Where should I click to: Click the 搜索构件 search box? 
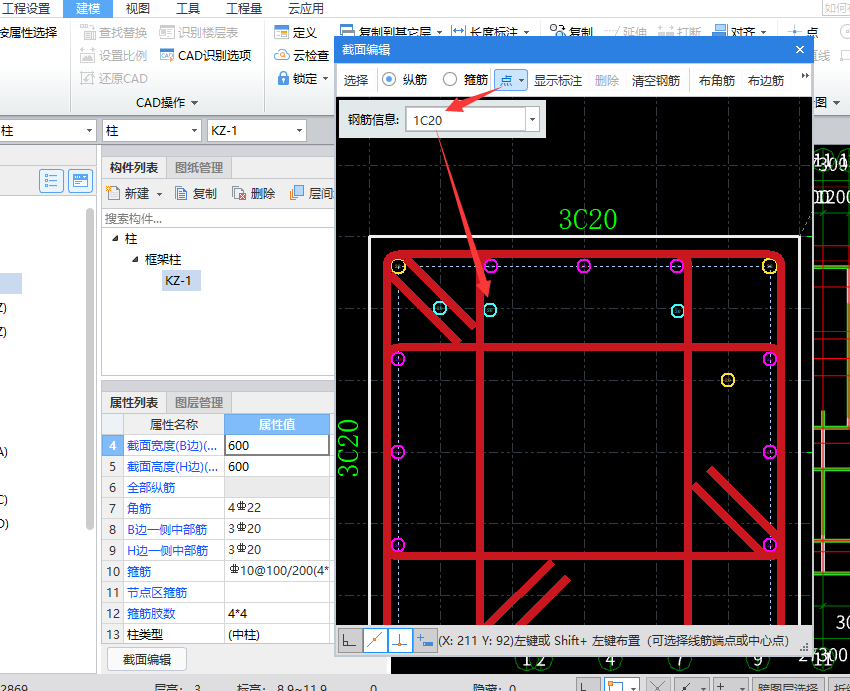(218, 218)
